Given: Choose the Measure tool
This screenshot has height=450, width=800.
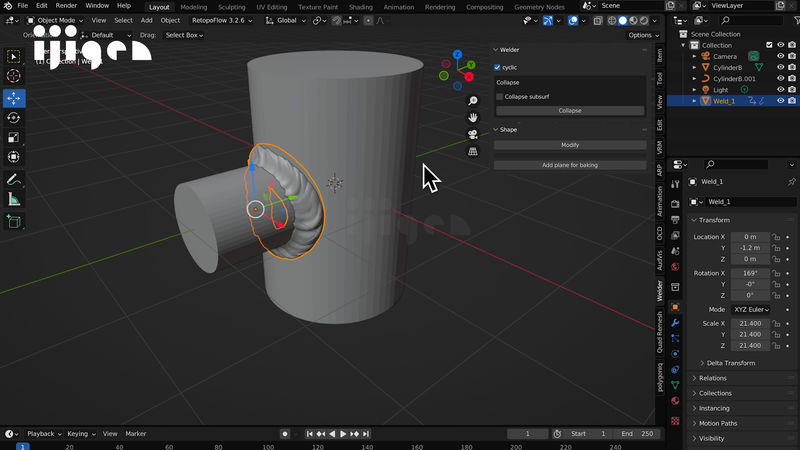Looking at the screenshot, I should (x=14, y=199).
